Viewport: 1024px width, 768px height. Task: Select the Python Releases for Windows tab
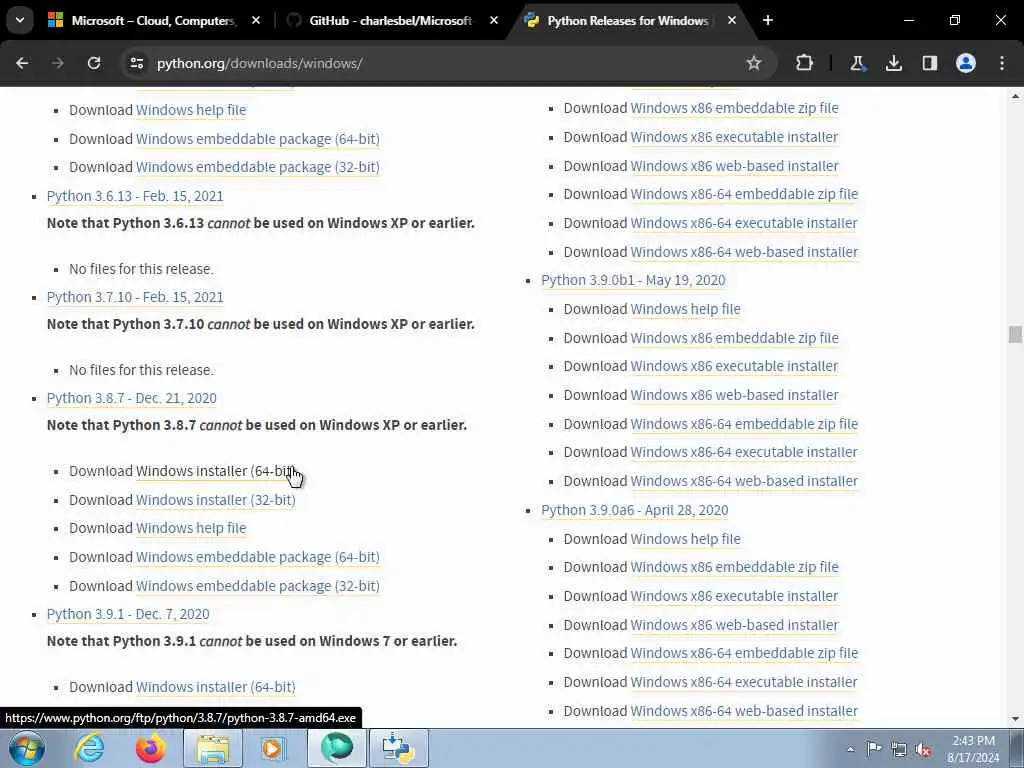pyautogui.click(x=628, y=20)
